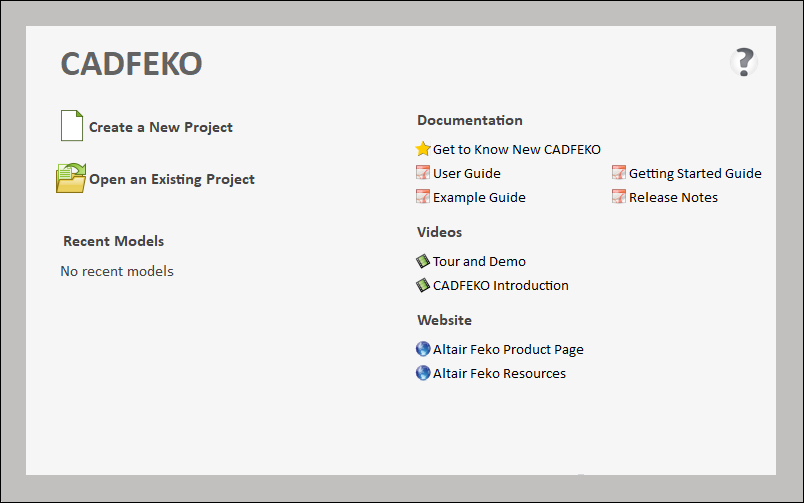Viewport: 804px width, 503px height.
Task: Visit the Altair Feko Product Page link
Action: click(508, 349)
